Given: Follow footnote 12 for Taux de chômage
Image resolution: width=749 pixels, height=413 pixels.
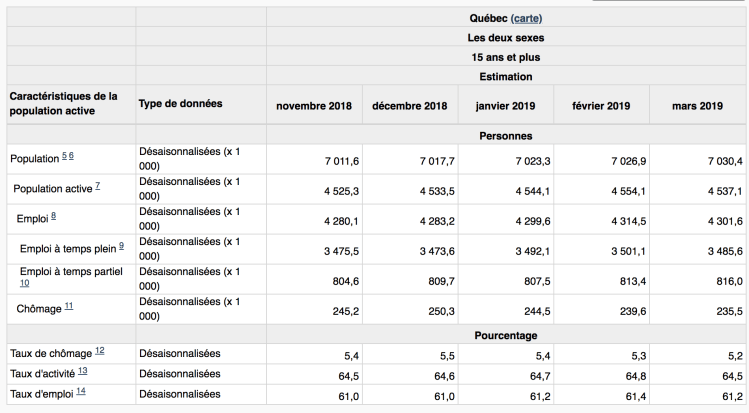Looking at the screenshot, I should coord(100,350).
